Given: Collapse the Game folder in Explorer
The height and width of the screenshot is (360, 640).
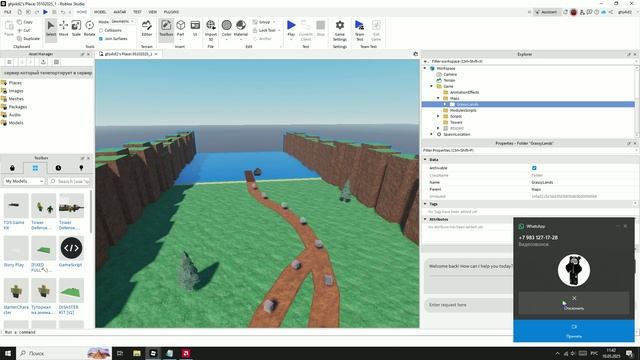Looking at the screenshot, I should pyautogui.click(x=432, y=86).
